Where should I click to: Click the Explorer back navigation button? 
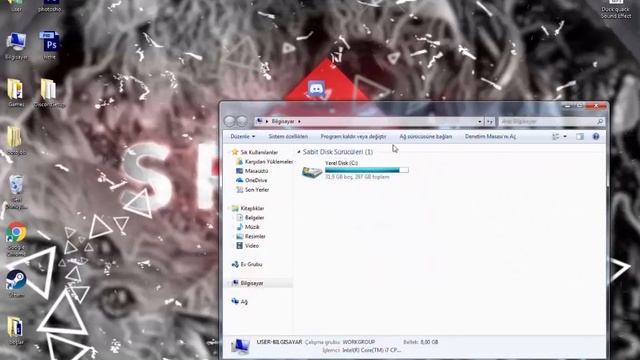[230, 121]
